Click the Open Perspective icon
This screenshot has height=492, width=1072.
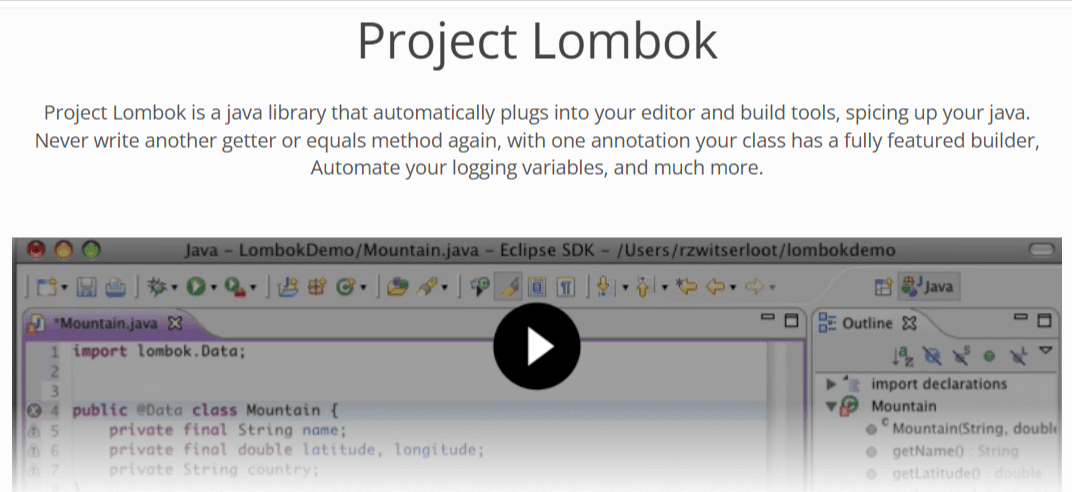point(884,288)
